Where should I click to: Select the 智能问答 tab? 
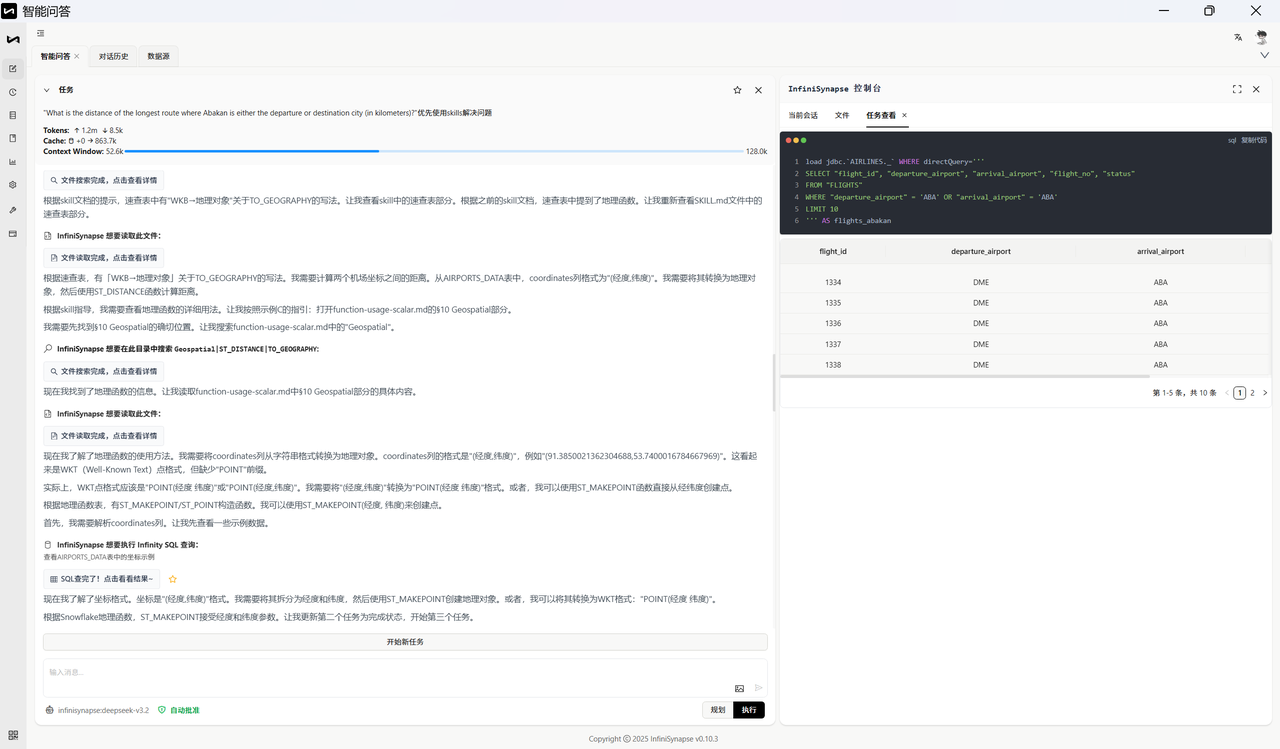[x=56, y=56]
